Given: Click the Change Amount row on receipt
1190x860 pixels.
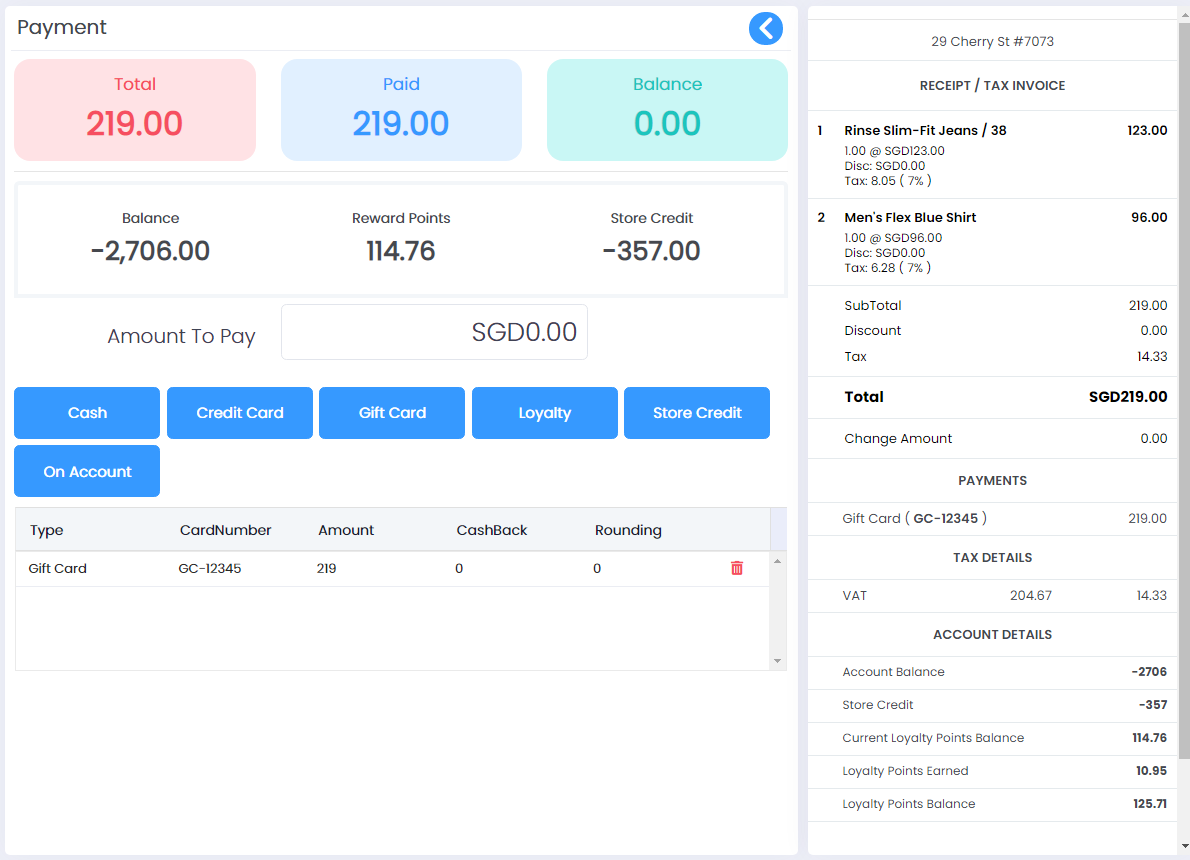Looking at the screenshot, I should pyautogui.click(x=992, y=438).
